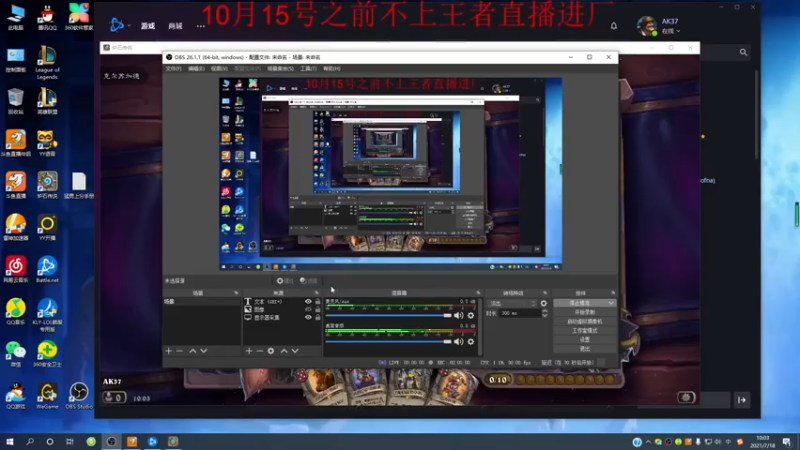This screenshot has height=450, width=800.
Task: Open the WeChat desktop shortcut
Action: coord(16,354)
